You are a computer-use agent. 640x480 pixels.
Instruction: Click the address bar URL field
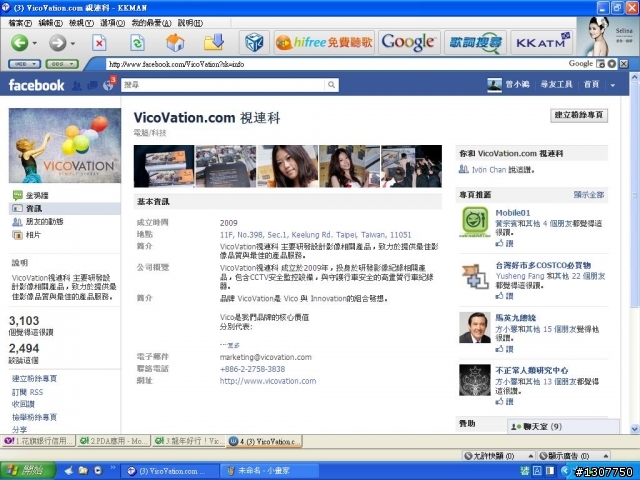(x=335, y=64)
